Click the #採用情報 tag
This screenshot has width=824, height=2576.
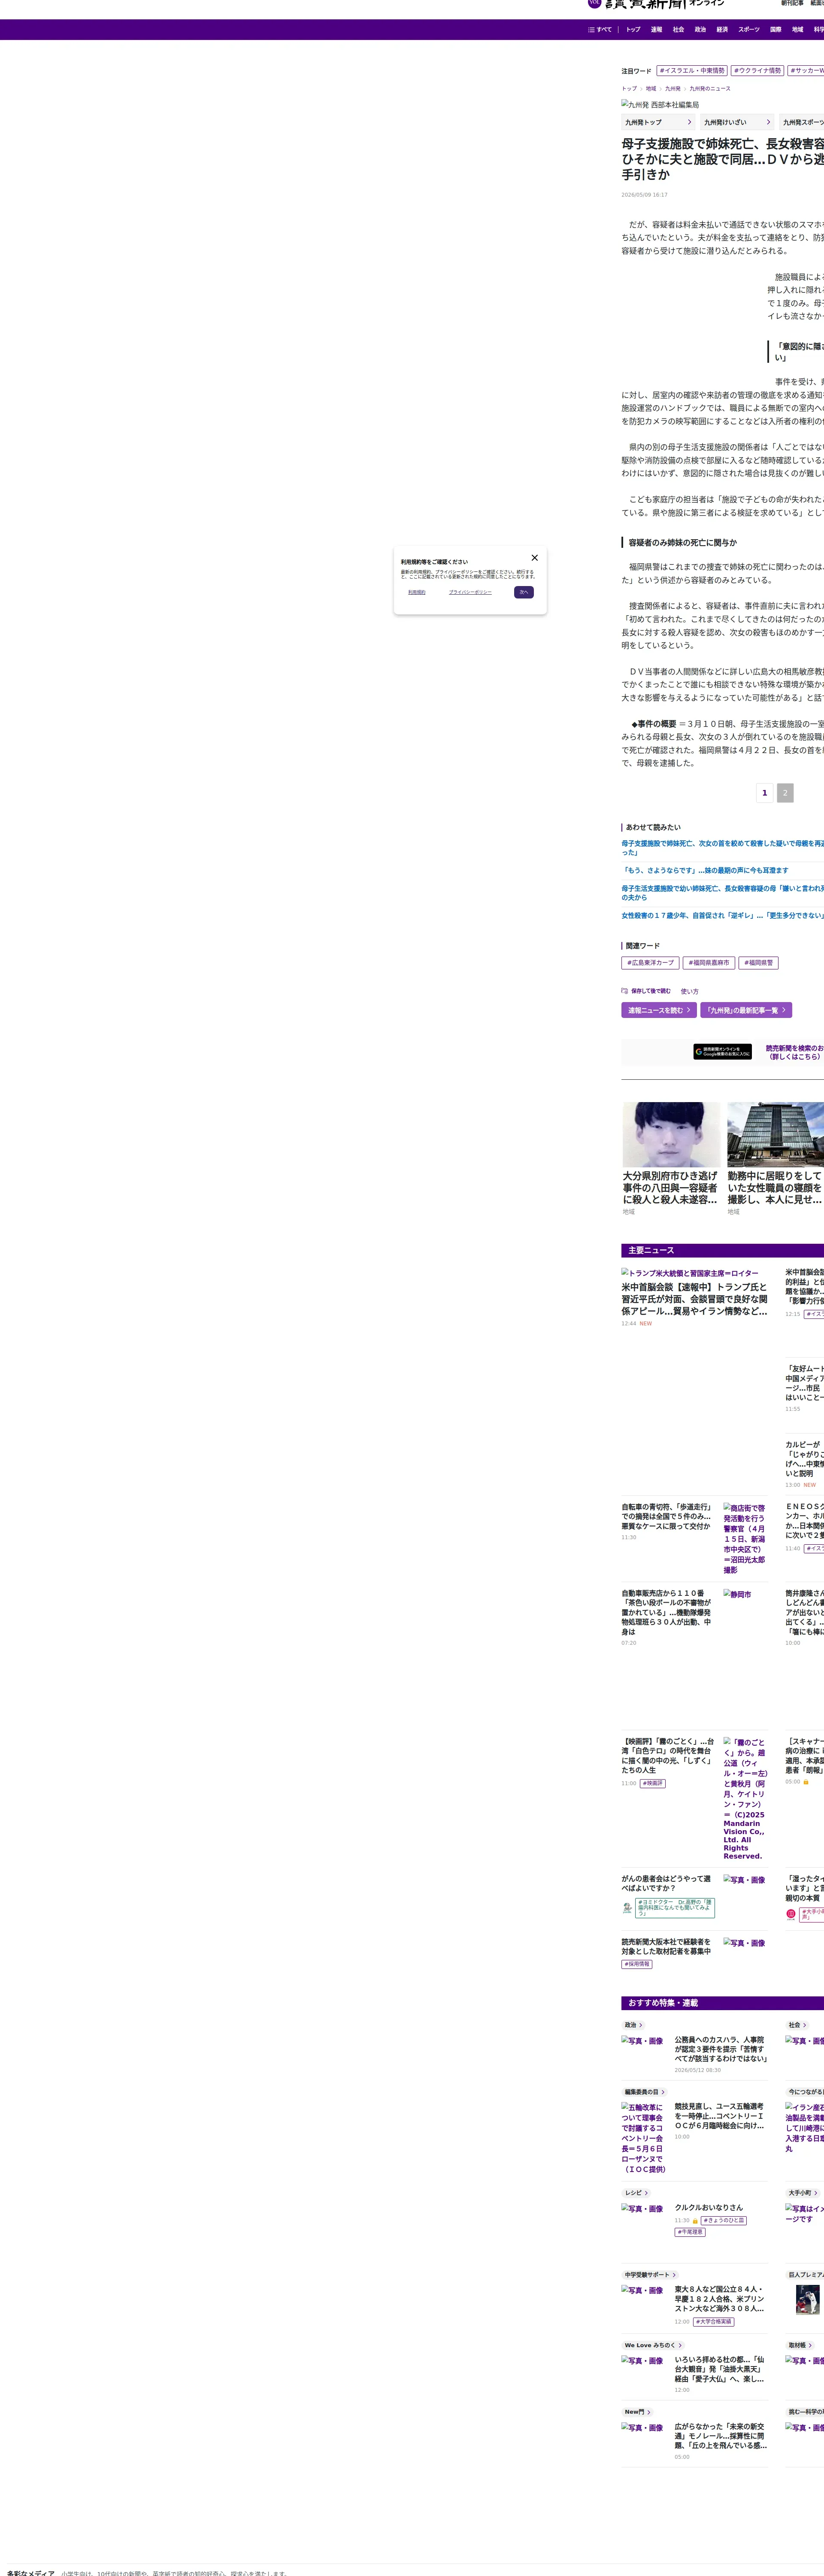click(x=637, y=1964)
